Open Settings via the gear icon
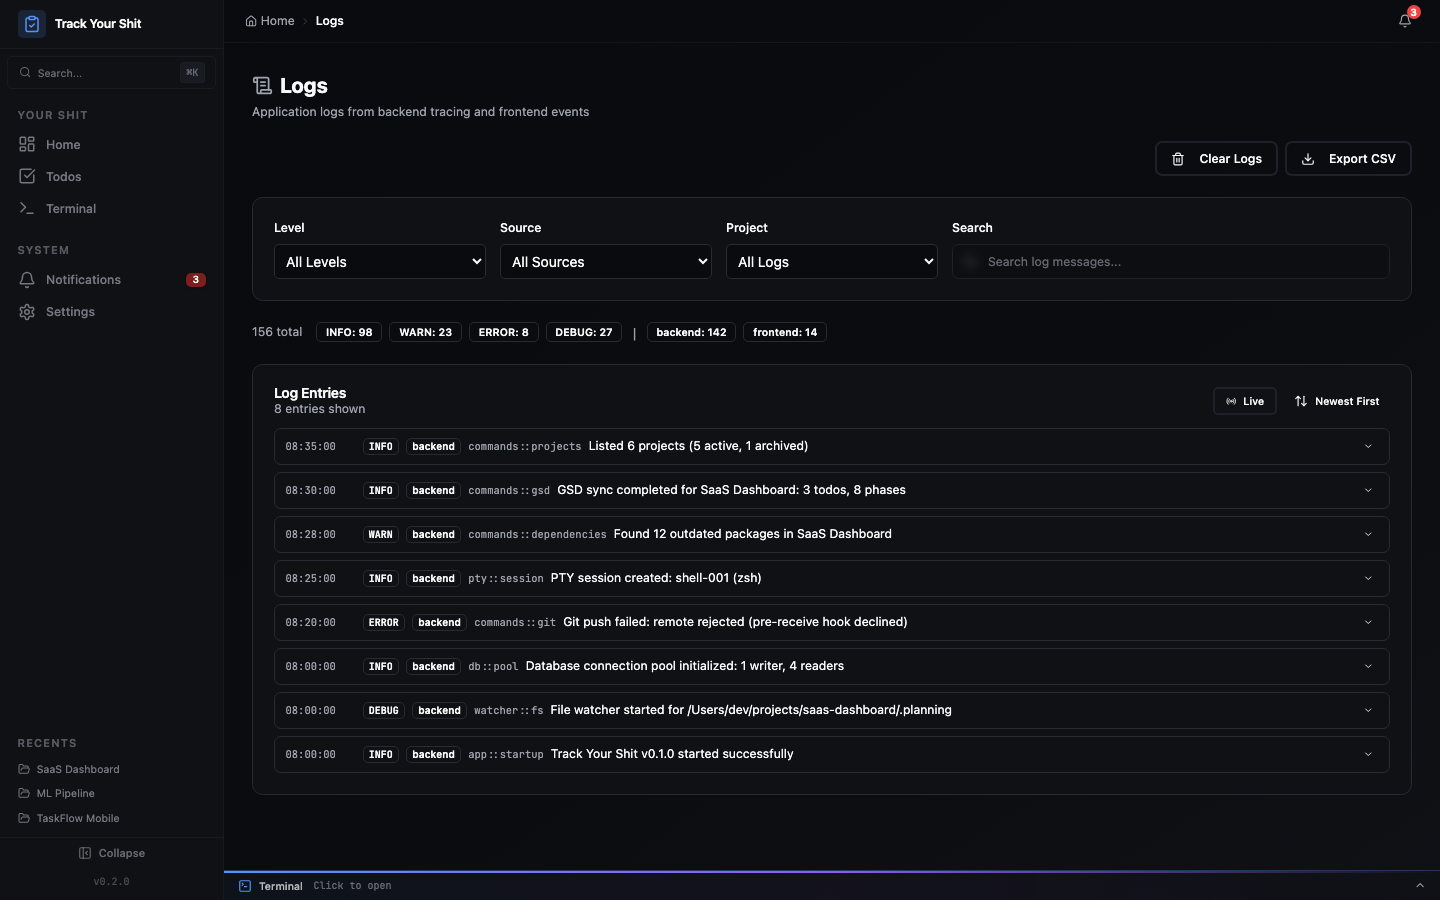Viewport: 1440px width, 900px height. coord(25,311)
